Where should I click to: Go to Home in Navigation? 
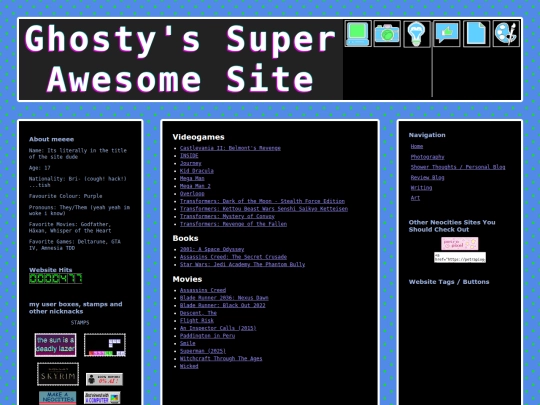pos(417,146)
